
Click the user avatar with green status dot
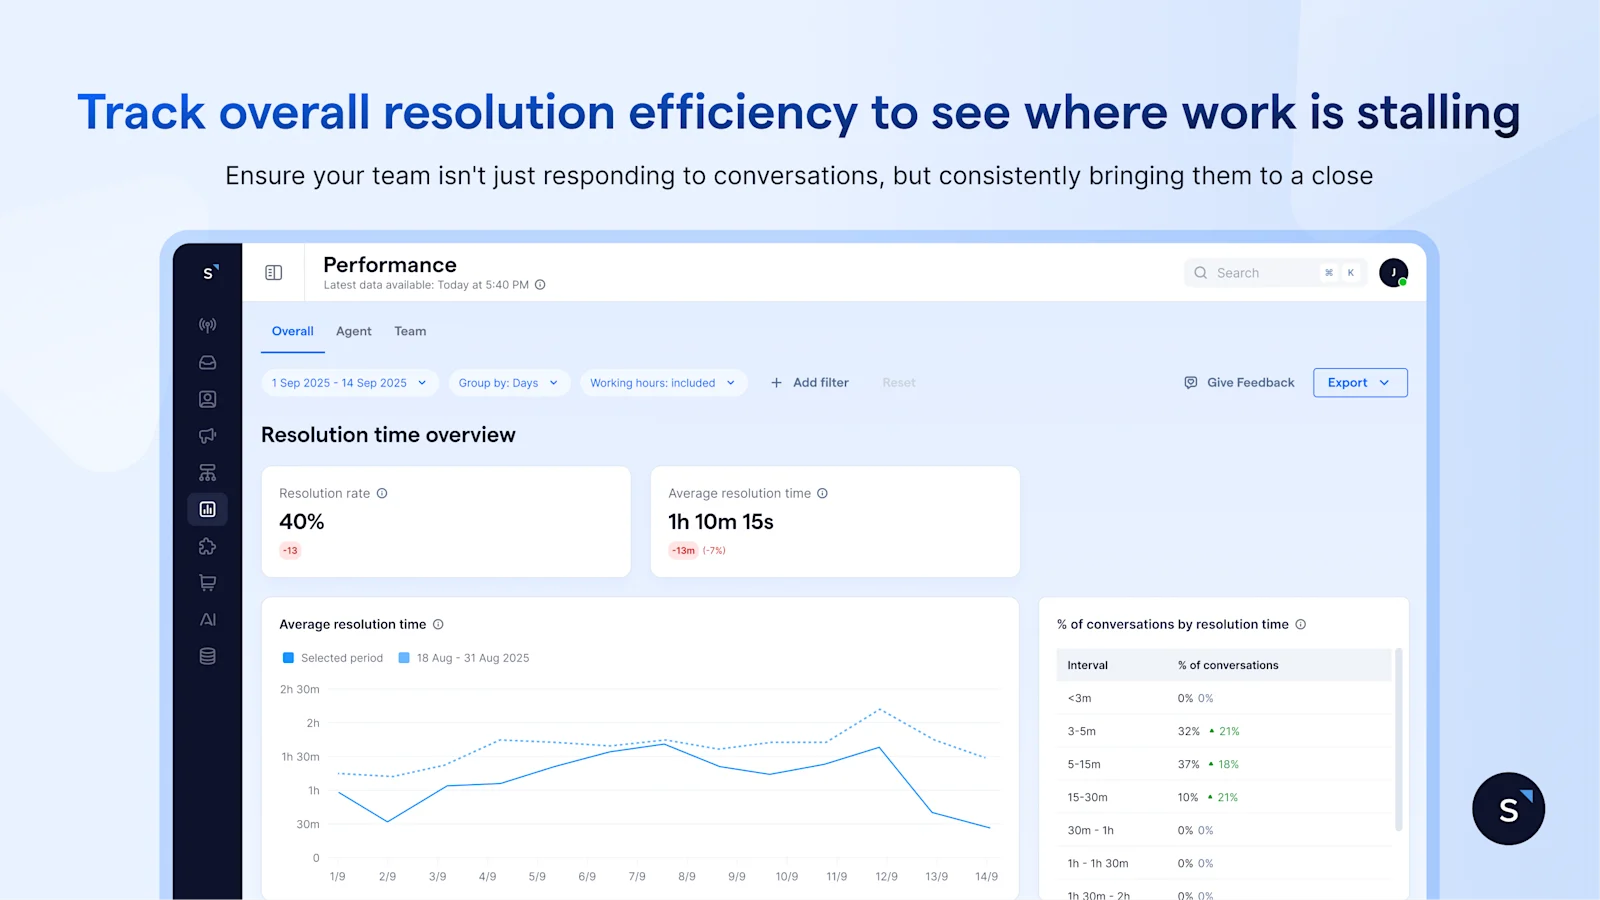point(1394,272)
